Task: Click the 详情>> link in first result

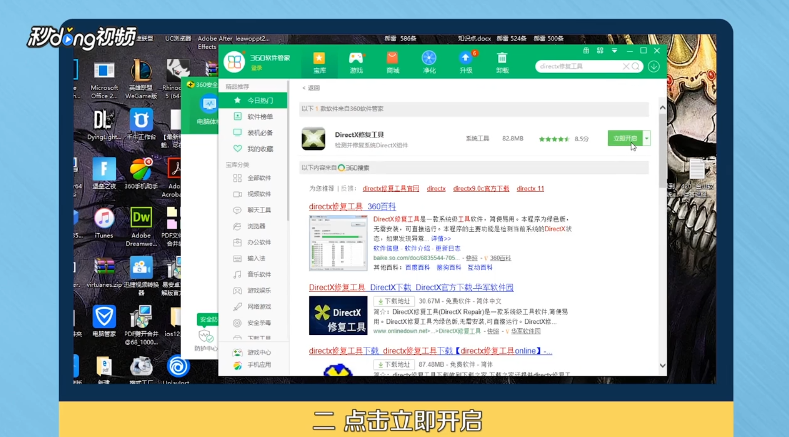Action: pos(441,239)
